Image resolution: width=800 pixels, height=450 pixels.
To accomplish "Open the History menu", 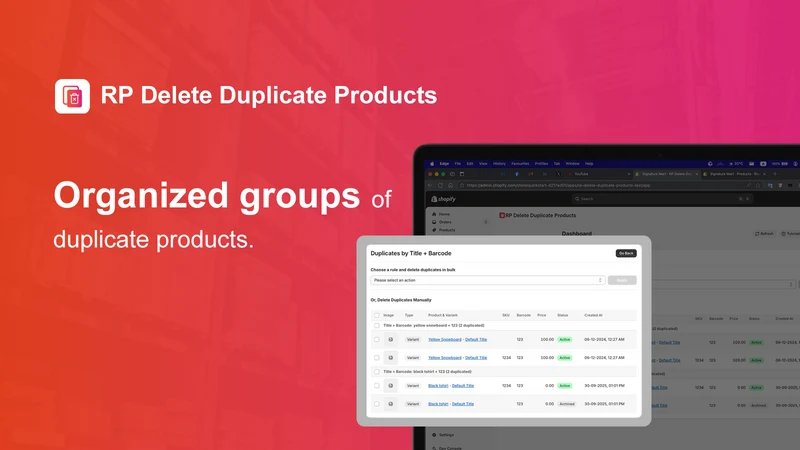I will point(499,164).
